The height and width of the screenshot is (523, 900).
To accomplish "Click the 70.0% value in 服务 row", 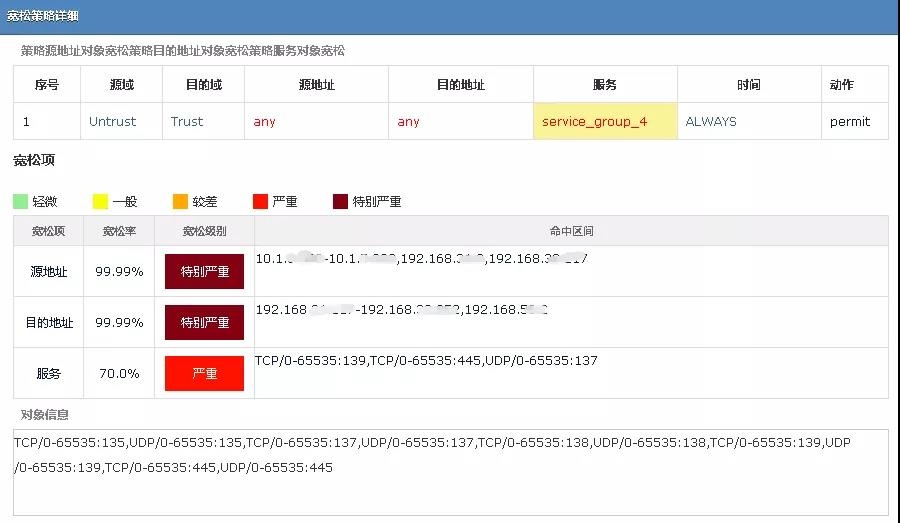I will pos(119,374).
